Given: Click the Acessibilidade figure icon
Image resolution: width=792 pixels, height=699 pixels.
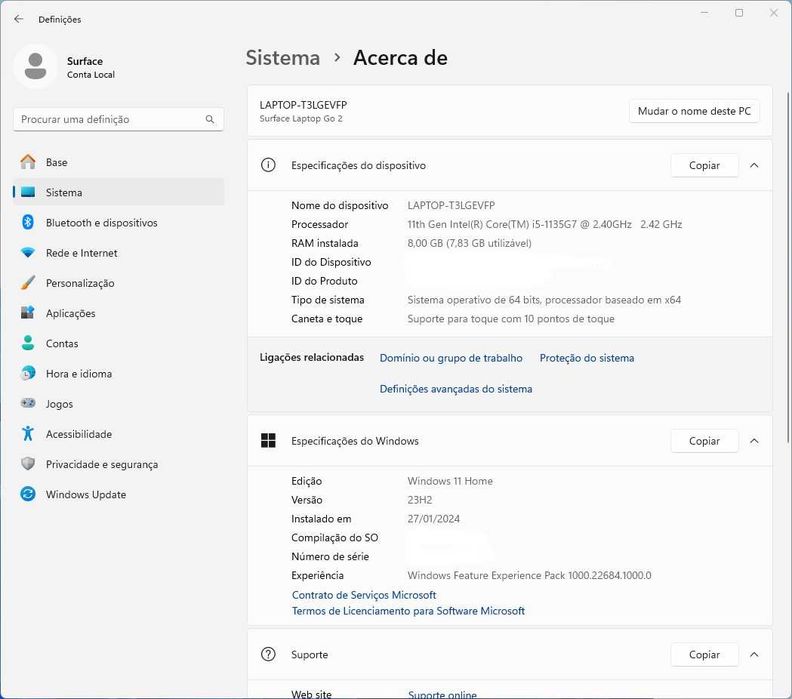Looking at the screenshot, I should (28, 433).
